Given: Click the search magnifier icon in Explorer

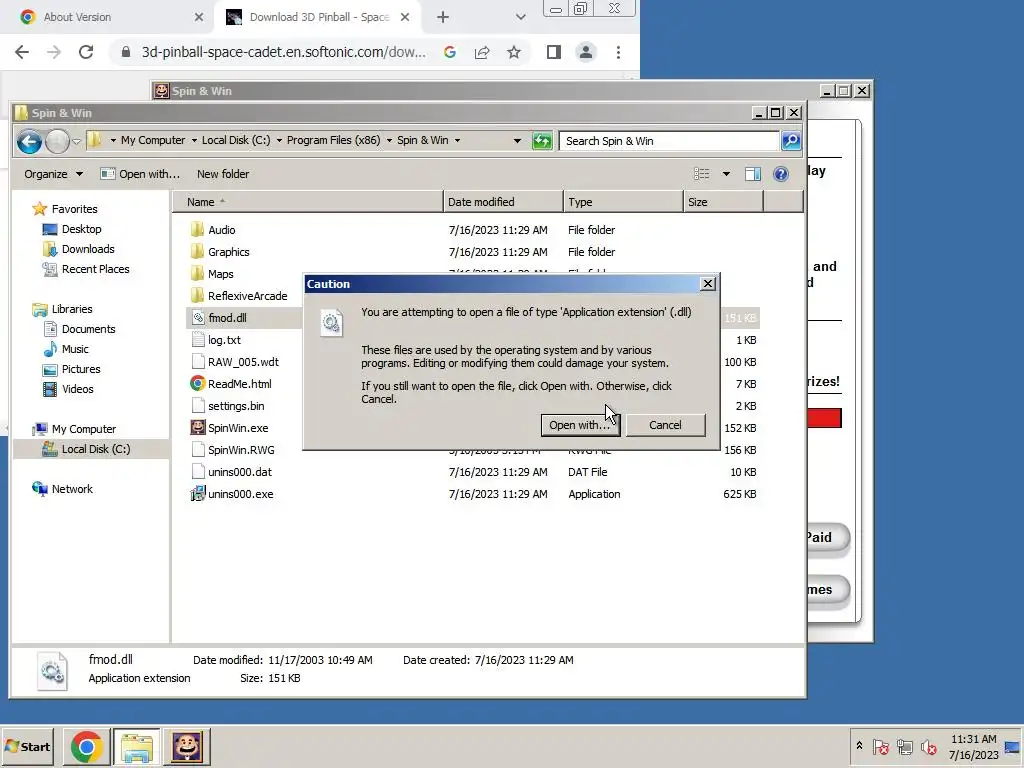Looking at the screenshot, I should click(791, 140).
